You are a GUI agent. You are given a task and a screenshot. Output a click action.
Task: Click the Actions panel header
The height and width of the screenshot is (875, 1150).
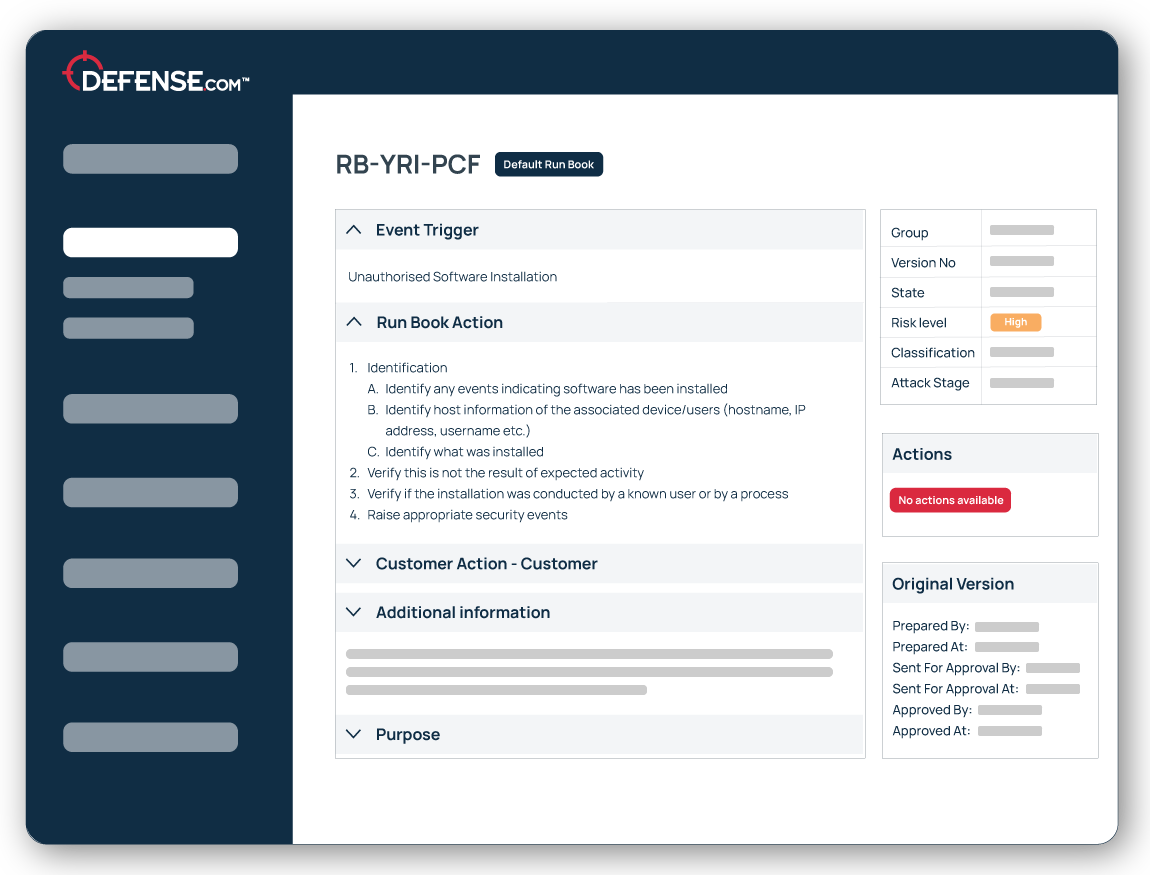pos(922,453)
